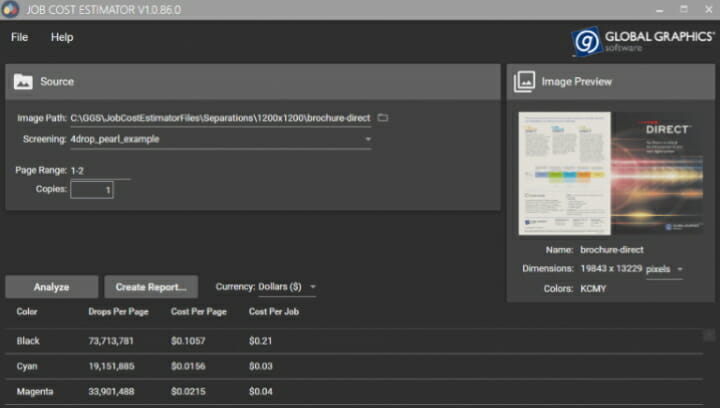The width and height of the screenshot is (720, 408).
Task: Click the $0.03 cost per job value
Action: [x=261, y=366]
